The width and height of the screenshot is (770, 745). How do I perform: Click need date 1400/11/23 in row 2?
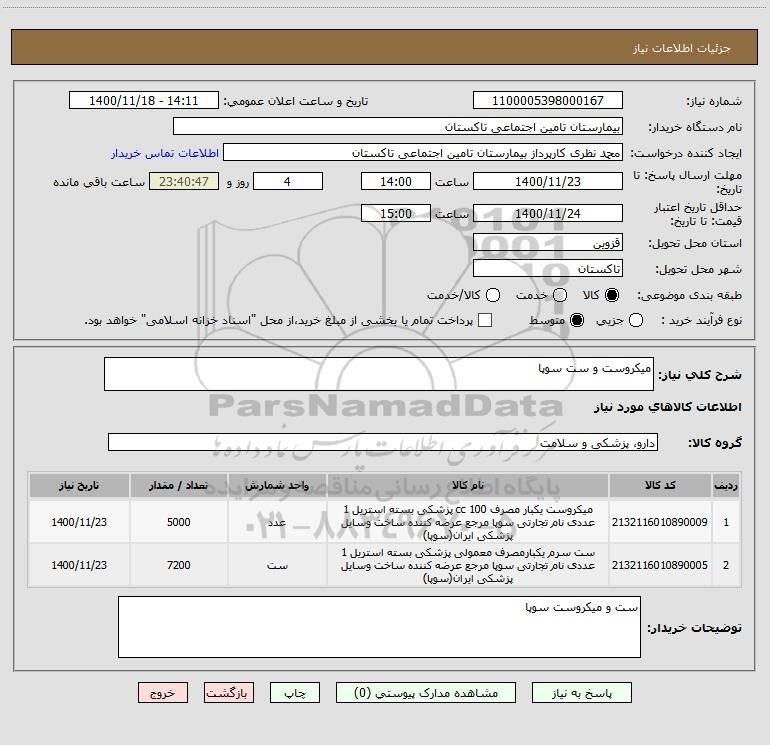79,565
